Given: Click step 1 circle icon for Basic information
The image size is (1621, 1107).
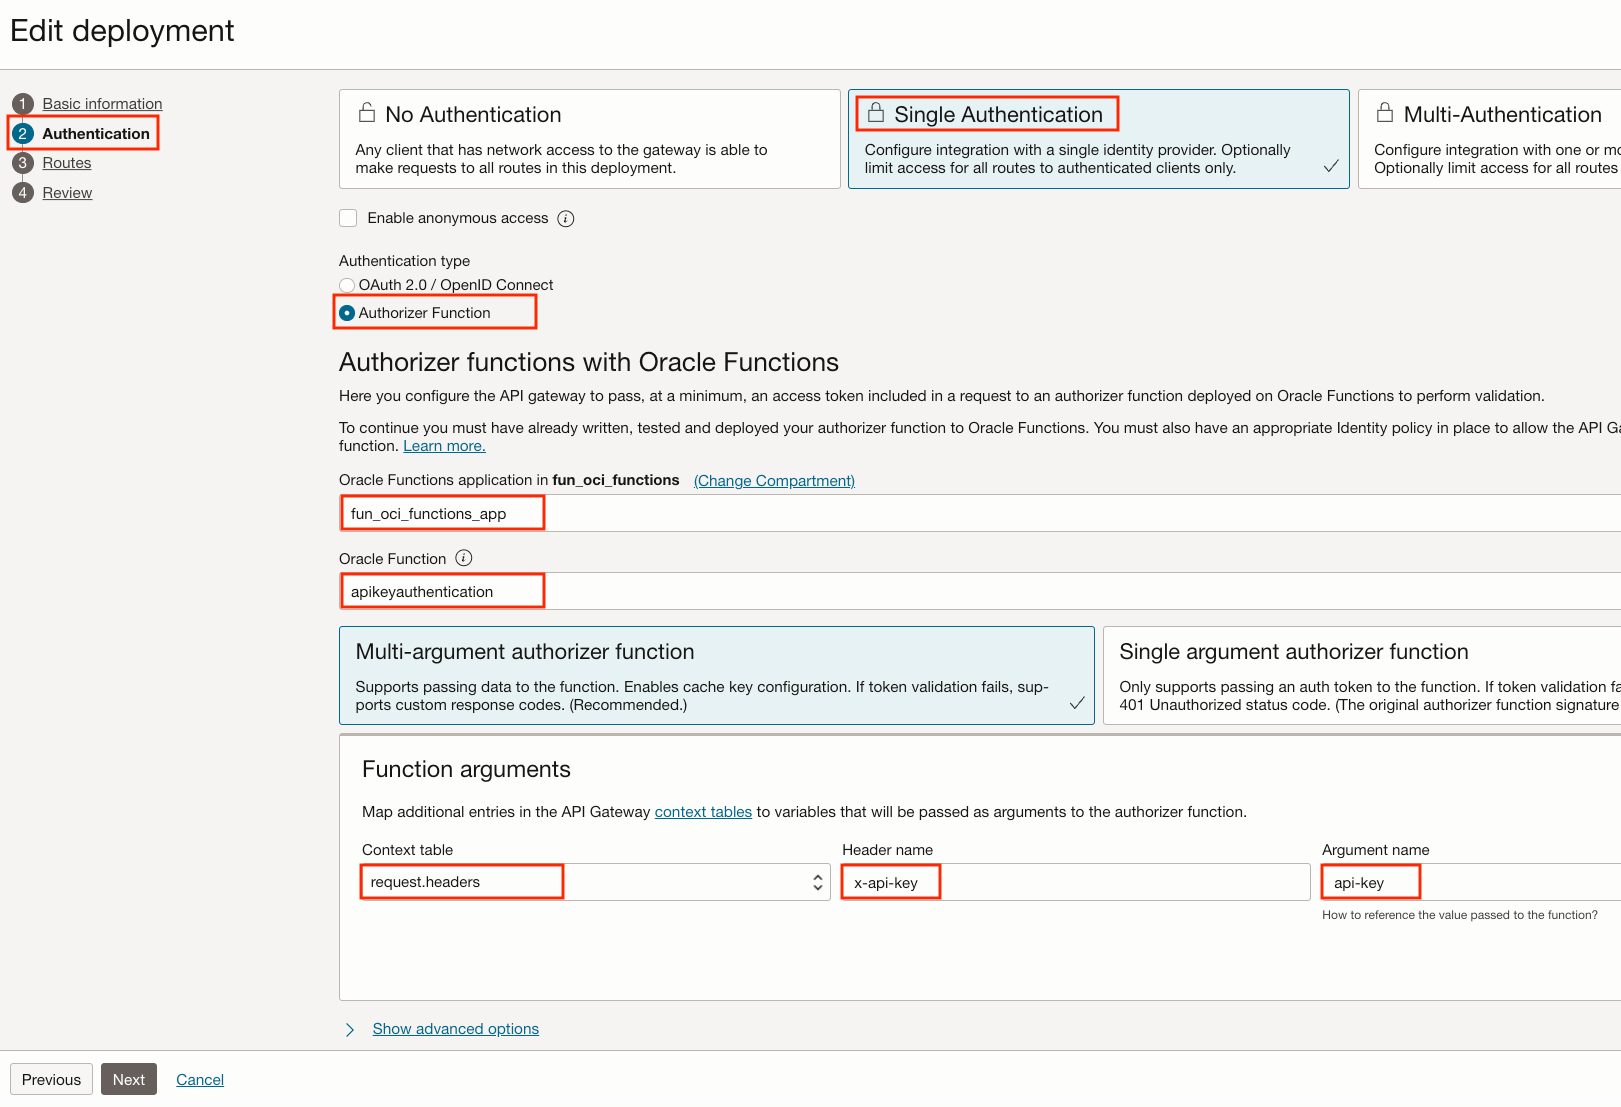Looking at the screenshot, I should 23,104.
